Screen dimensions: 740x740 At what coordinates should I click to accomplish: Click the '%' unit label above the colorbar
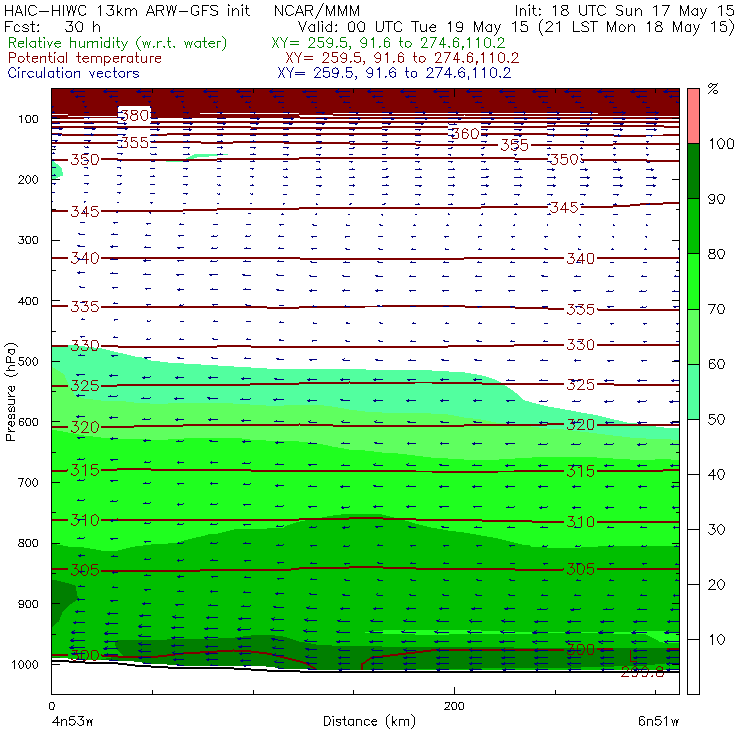(713, 89)
